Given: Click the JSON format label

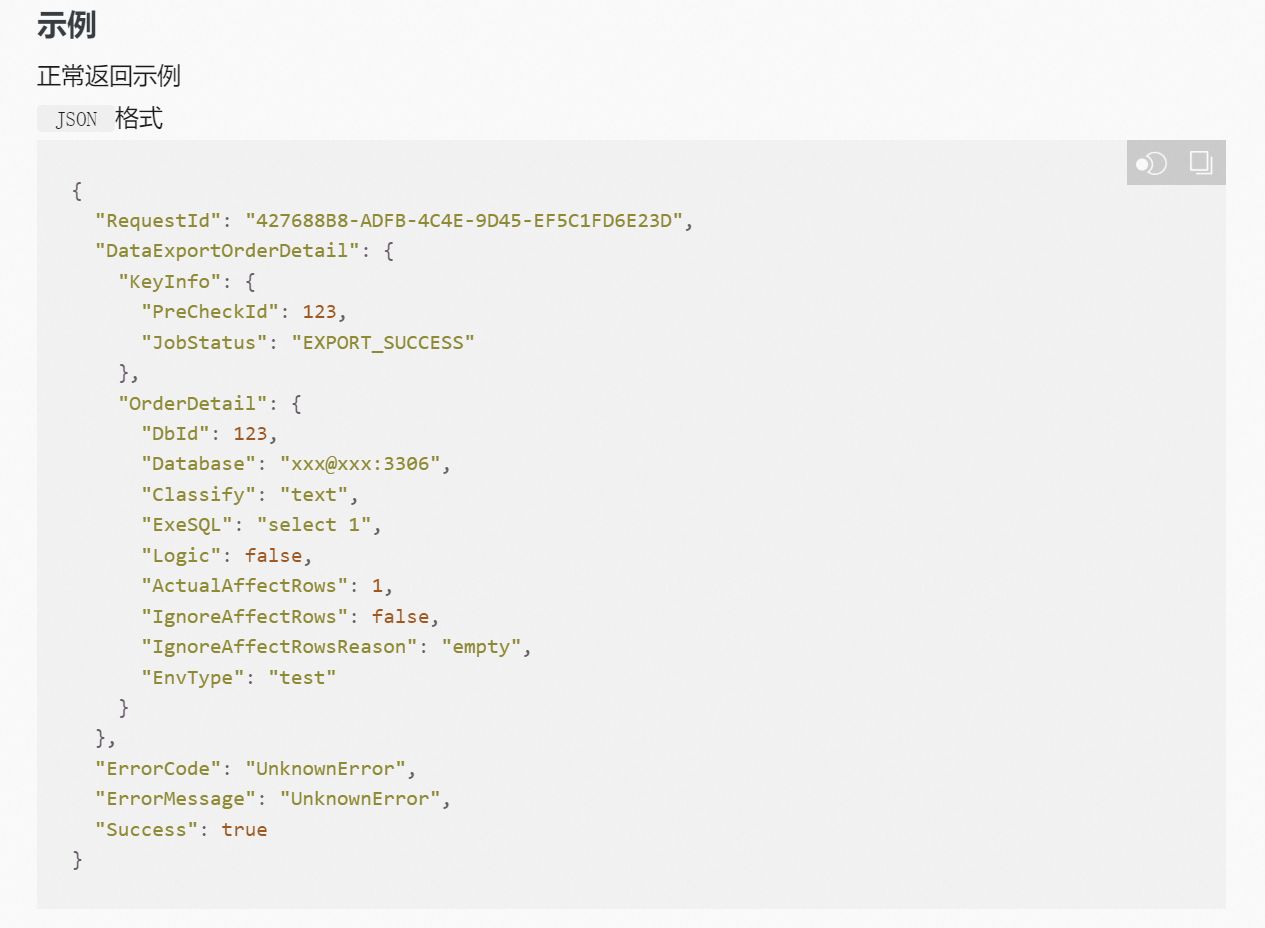Looking at the screenshot, I should [76, 119].
